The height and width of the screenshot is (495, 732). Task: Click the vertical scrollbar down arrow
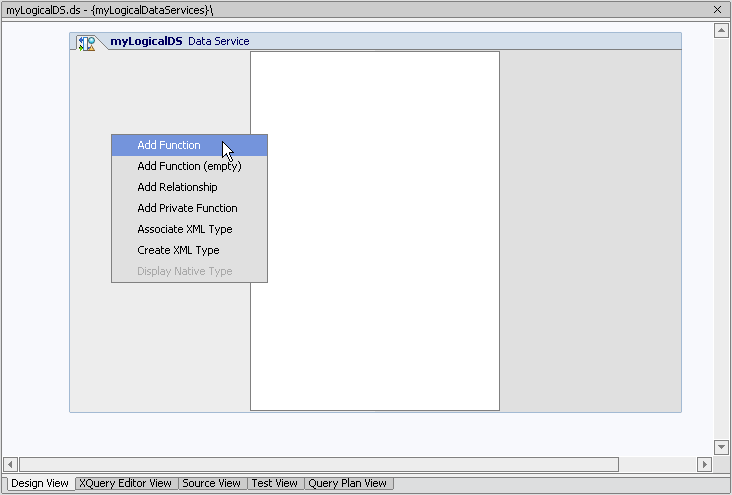(721, 447)
